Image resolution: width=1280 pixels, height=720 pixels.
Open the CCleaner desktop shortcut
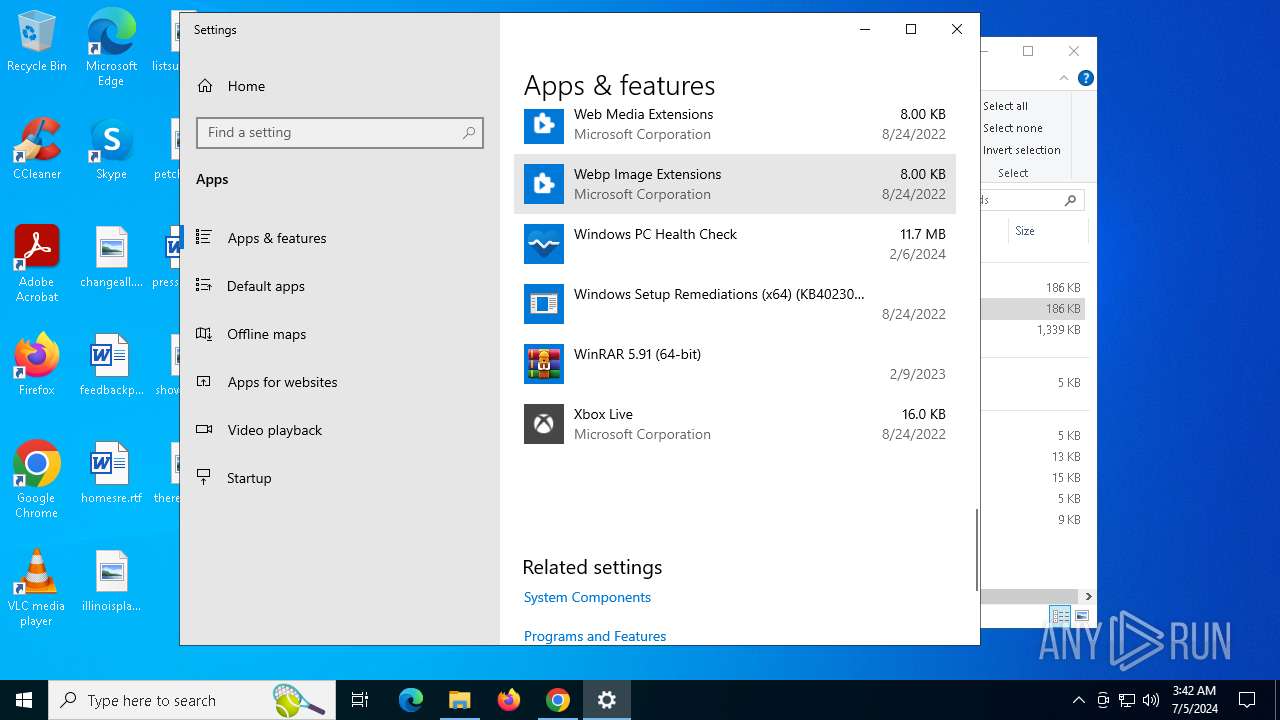(37, 149)
